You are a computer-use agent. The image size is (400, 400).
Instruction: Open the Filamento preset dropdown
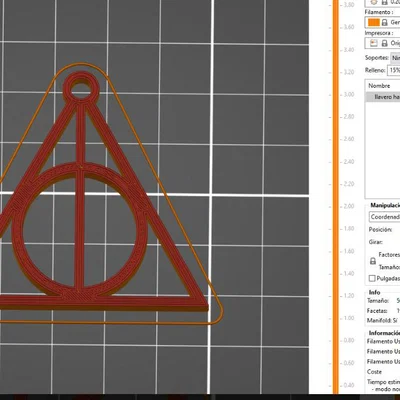point(383,22)
